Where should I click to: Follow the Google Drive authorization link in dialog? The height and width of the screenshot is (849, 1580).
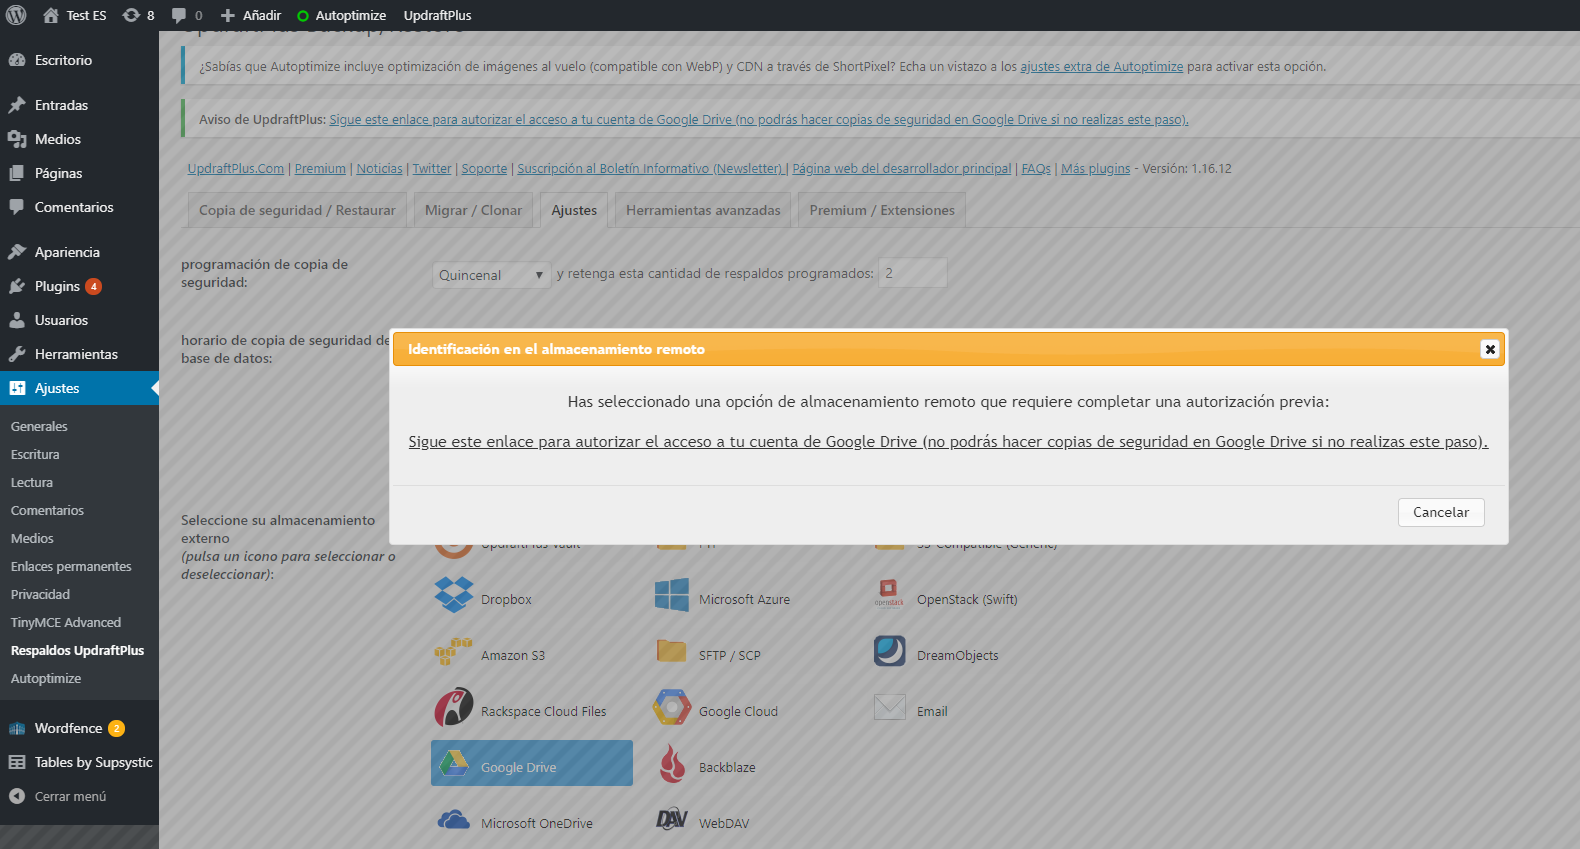click(948, 442)
